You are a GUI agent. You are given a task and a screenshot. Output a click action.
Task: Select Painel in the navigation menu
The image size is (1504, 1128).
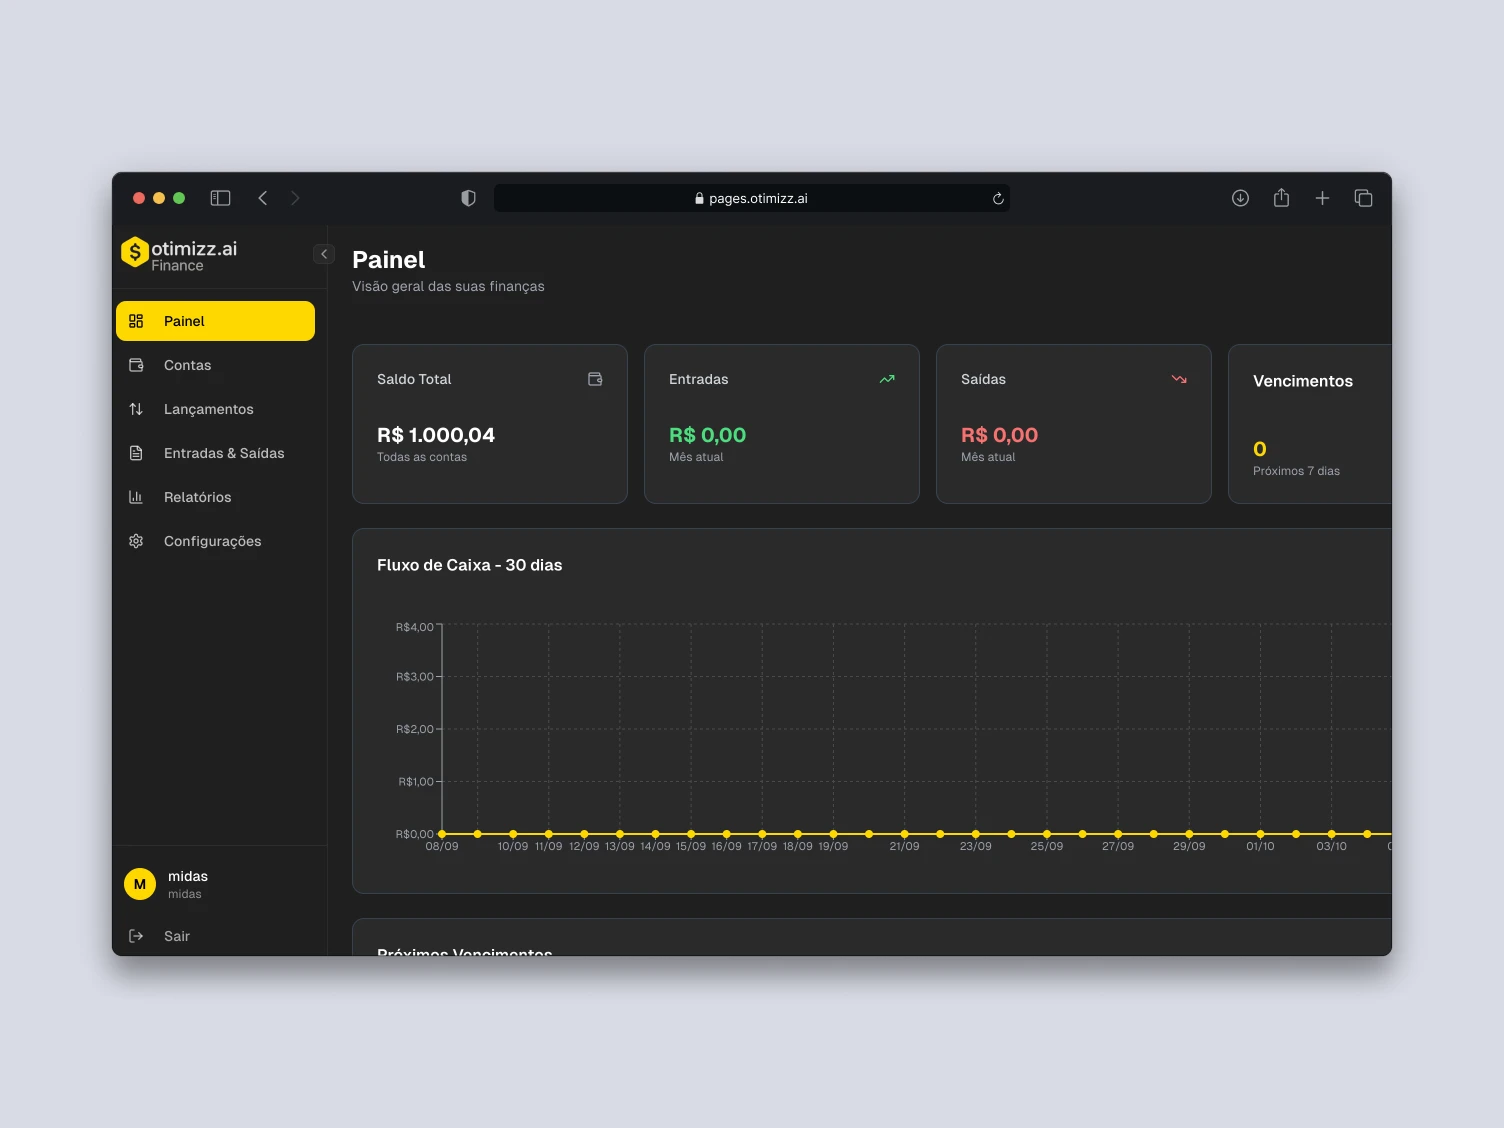[x=184, y=321]
